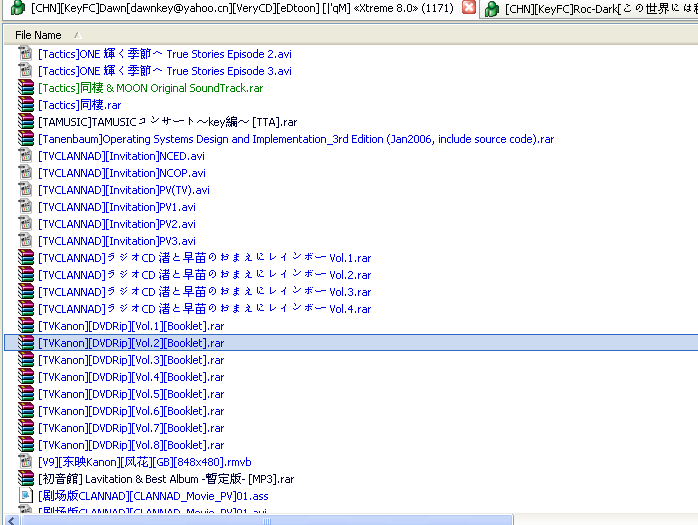Select TAMUSIC key編 [TTA].rar file
This screenshot has width=698, height=525.
point(167,122)
